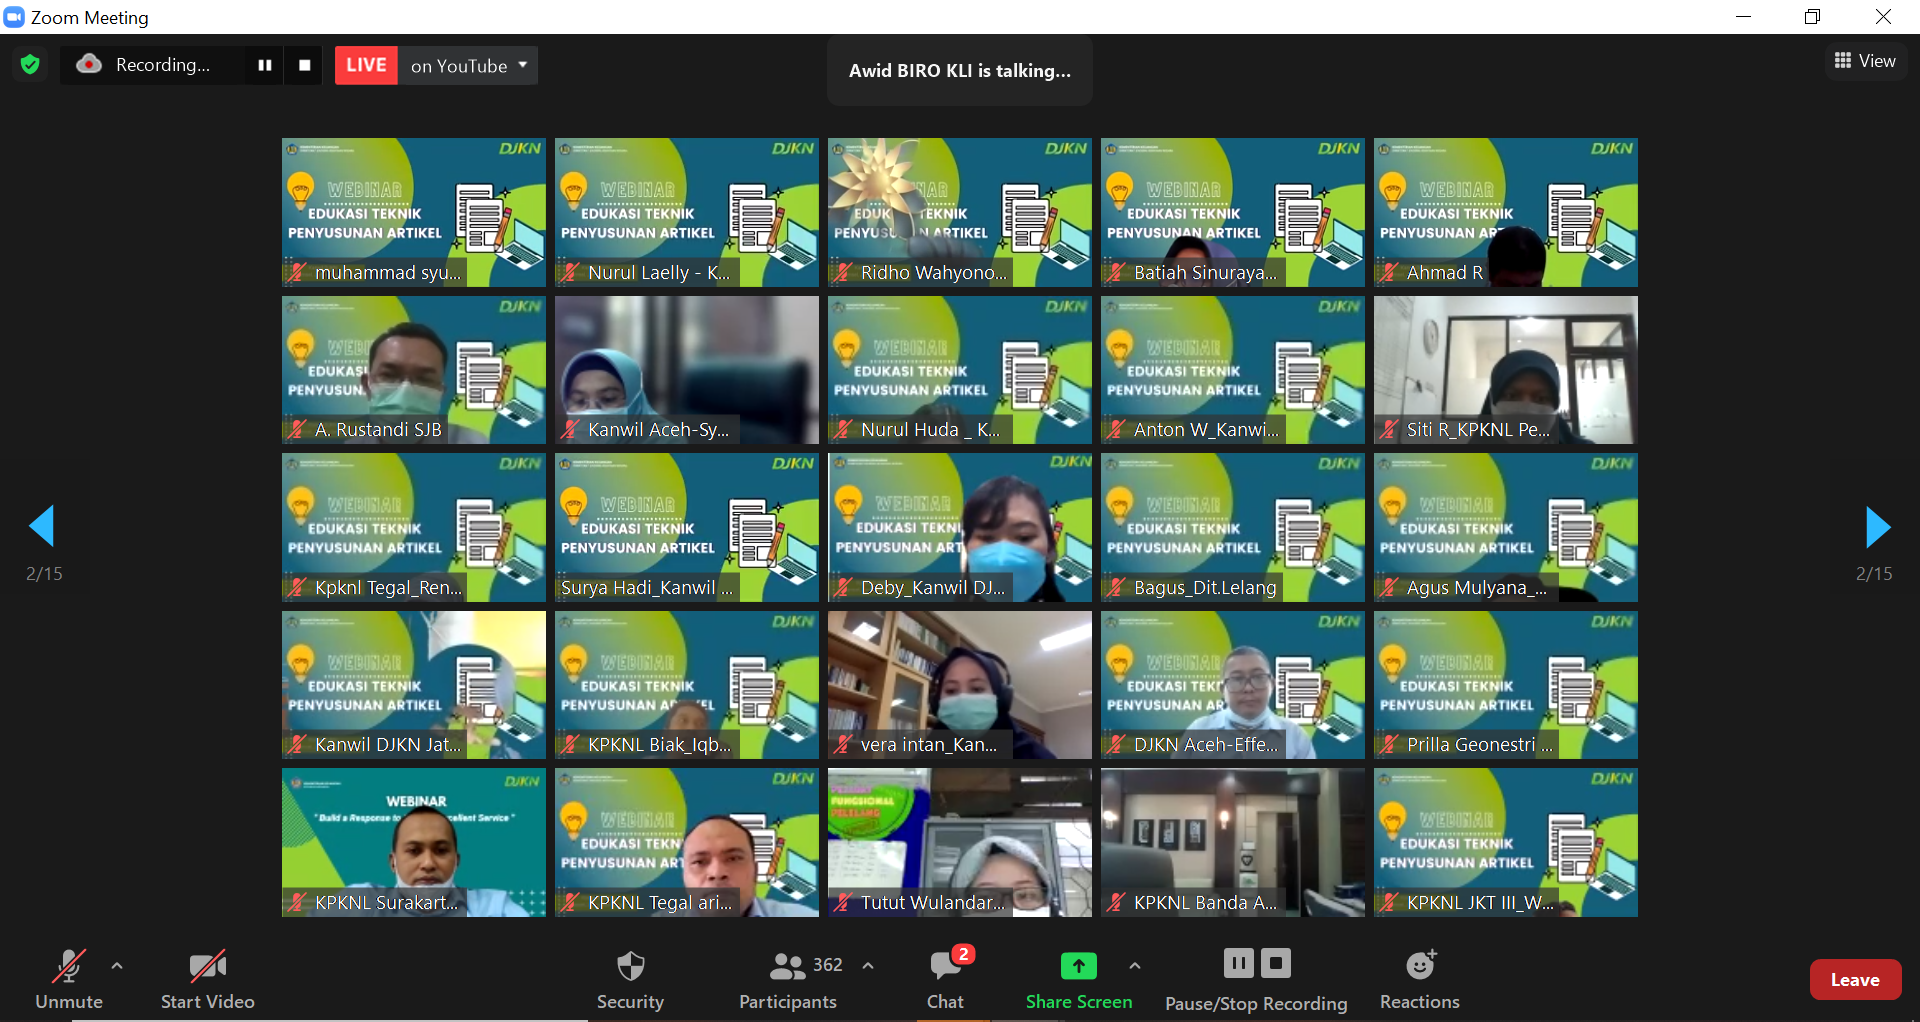Open the Participants panel
This screenshot has width=1920, height=1022.
click(788, 979)
